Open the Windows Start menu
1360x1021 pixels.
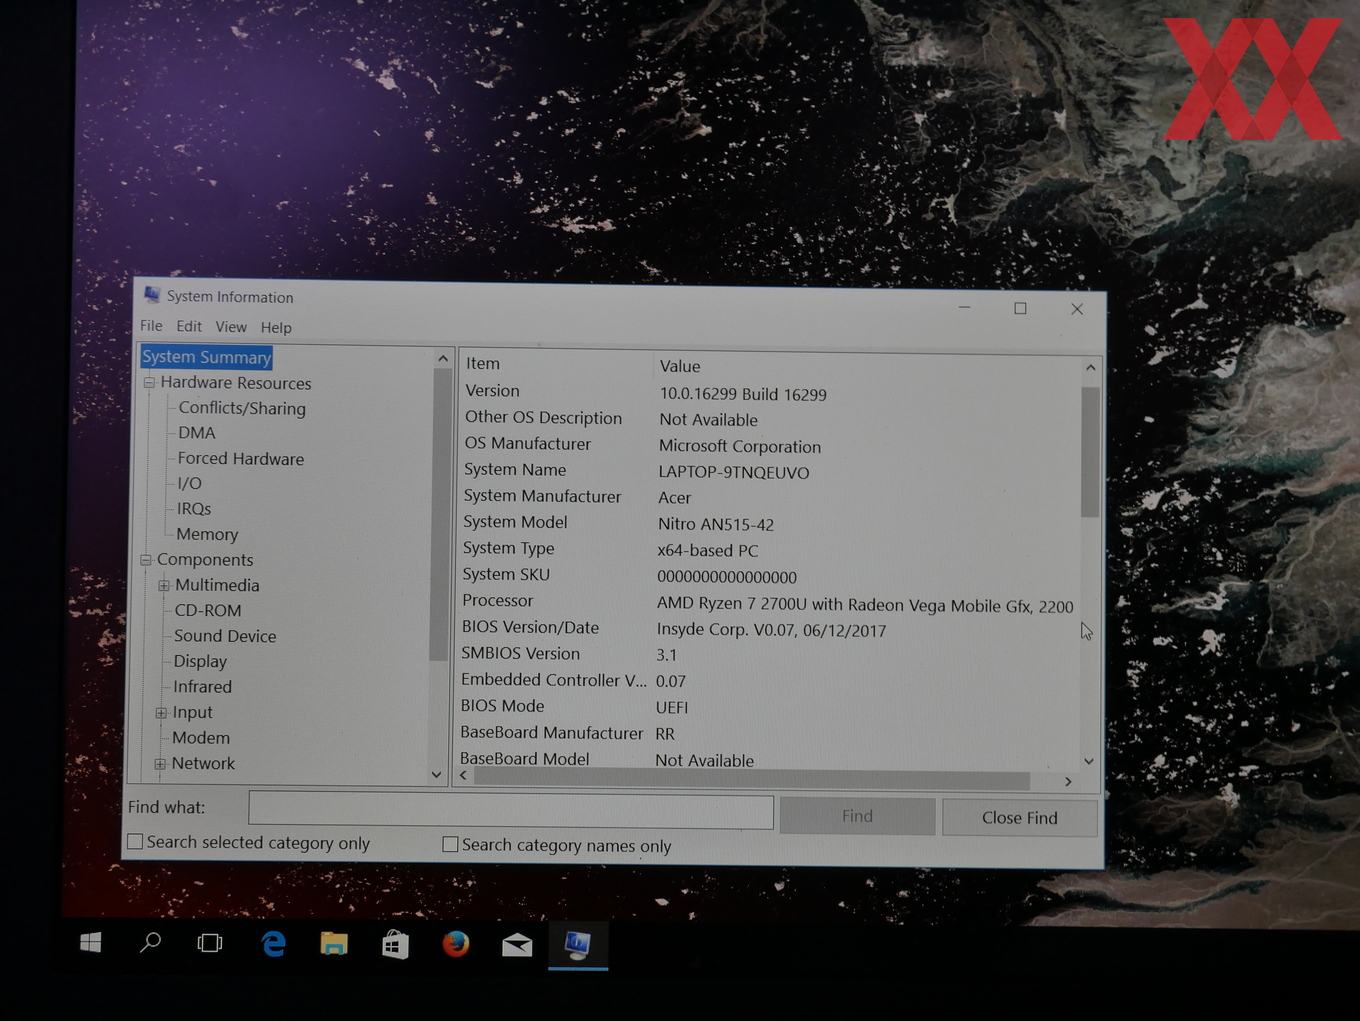(x=90, y=942)
